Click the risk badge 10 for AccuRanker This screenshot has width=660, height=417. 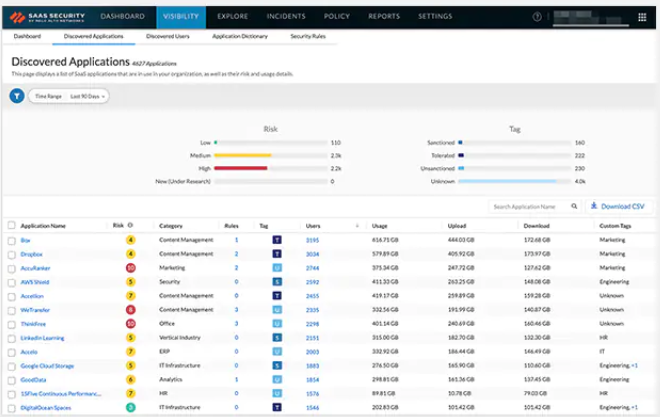tap(130, 268)
